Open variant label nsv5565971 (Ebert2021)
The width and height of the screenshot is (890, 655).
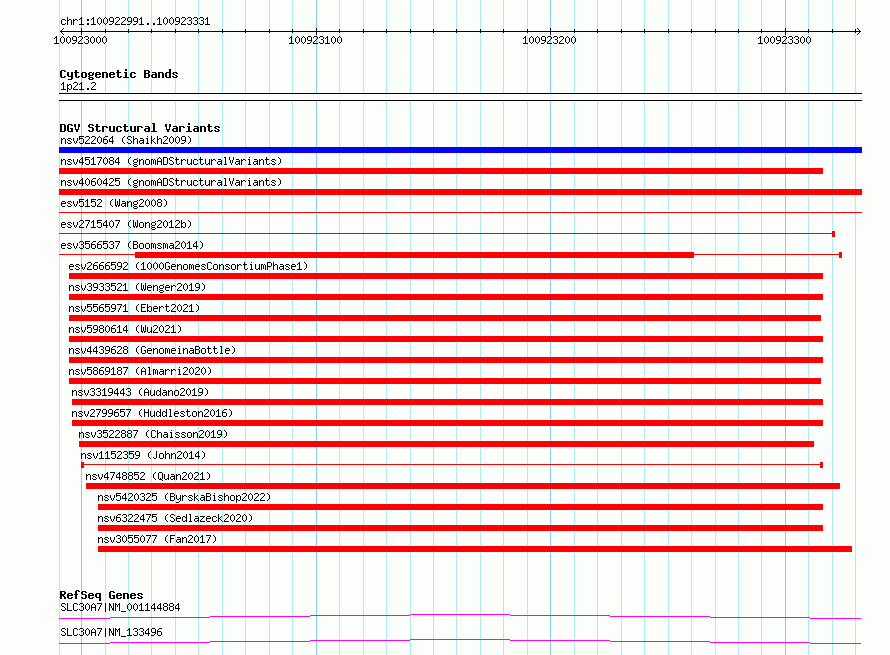(x=134, y=308)
